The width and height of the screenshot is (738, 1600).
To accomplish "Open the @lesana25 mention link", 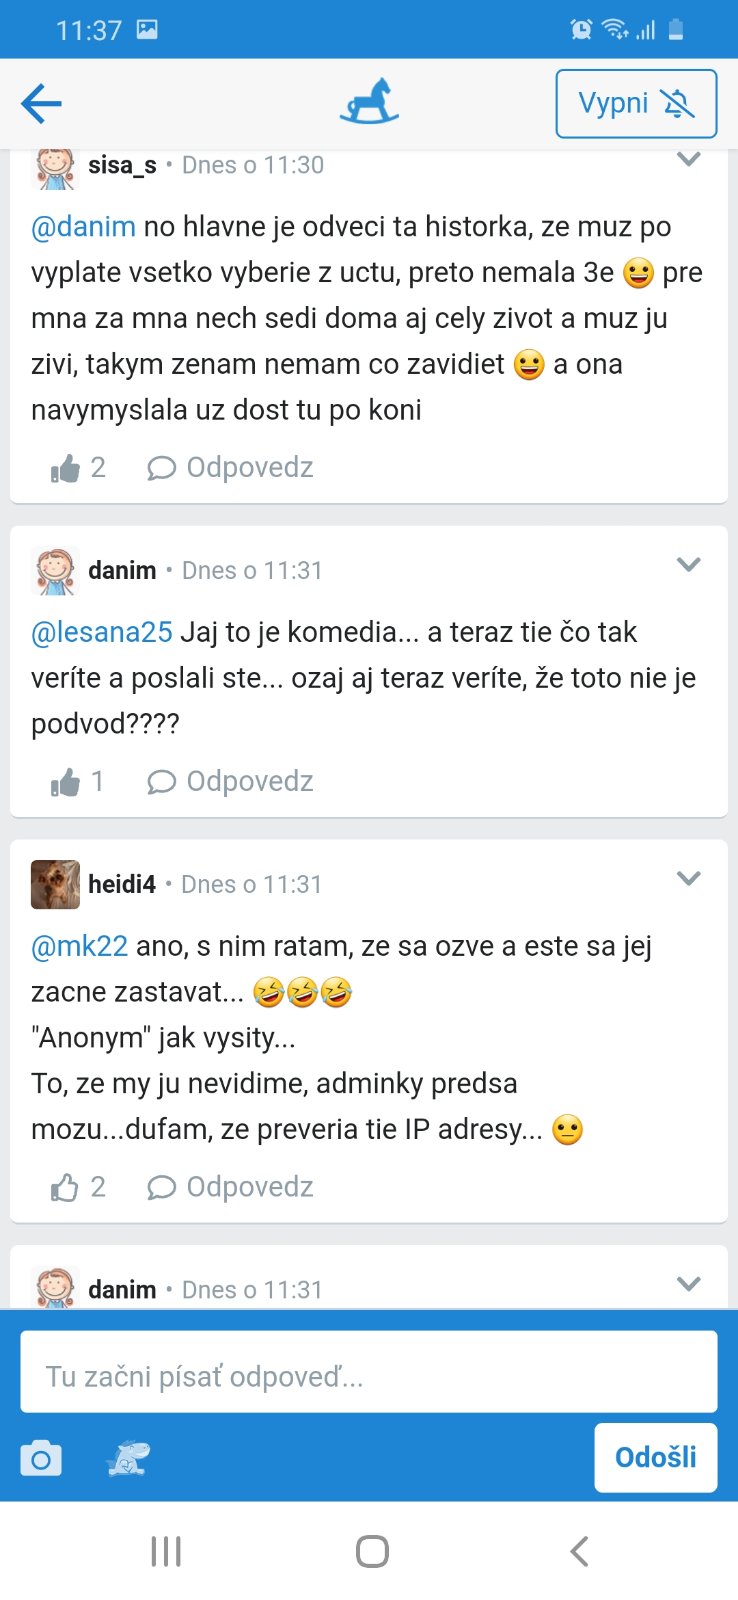I will [x=102, y=632].
